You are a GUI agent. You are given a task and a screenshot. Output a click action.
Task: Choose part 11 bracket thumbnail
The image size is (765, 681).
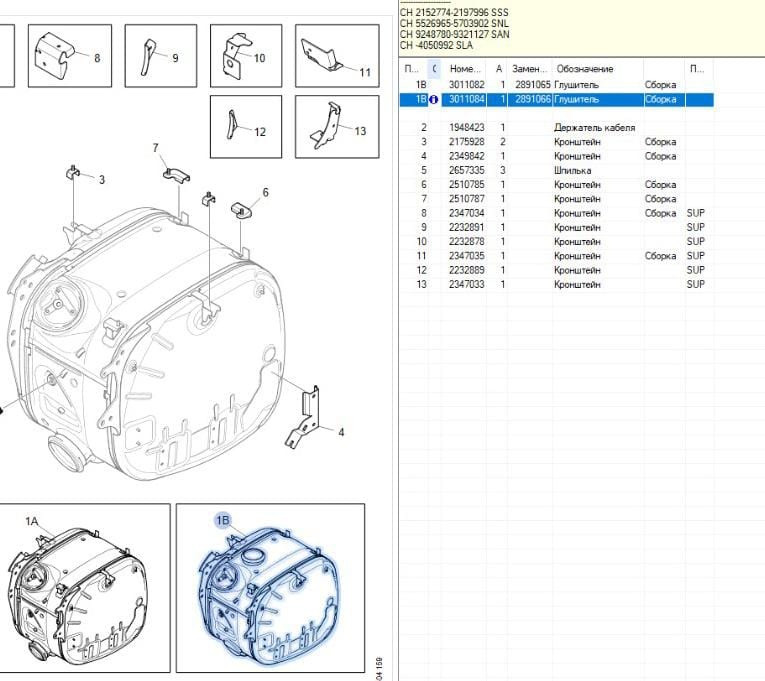pyautogui.click(x=333, y=55)
